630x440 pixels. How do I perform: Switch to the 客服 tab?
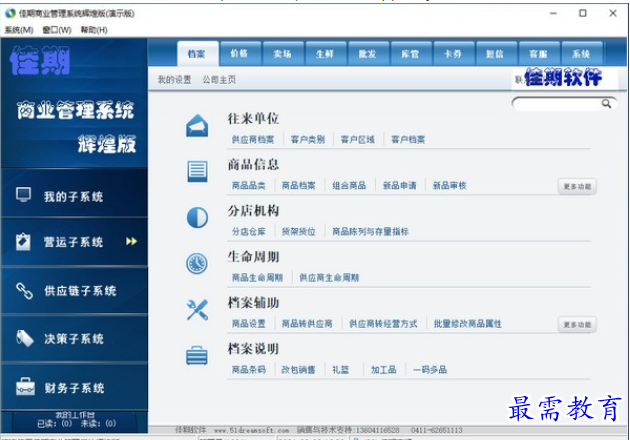(538, 54)
